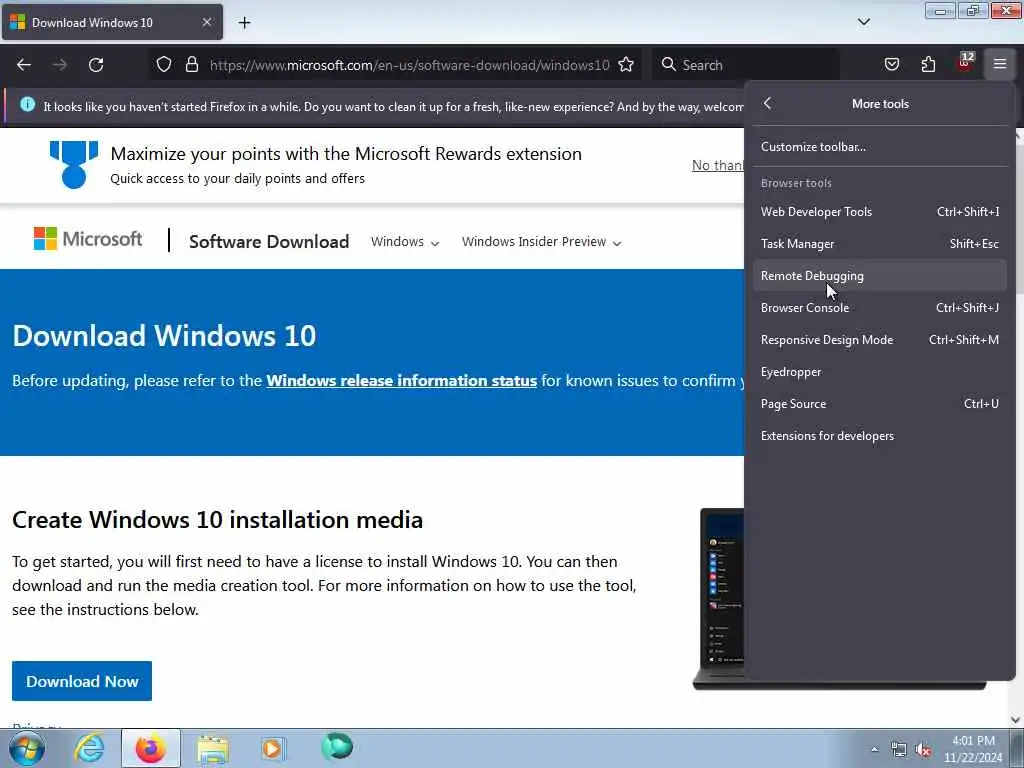Select Customize toolbar... menu item
1024x768 pixels.
[x=879, y=147]
